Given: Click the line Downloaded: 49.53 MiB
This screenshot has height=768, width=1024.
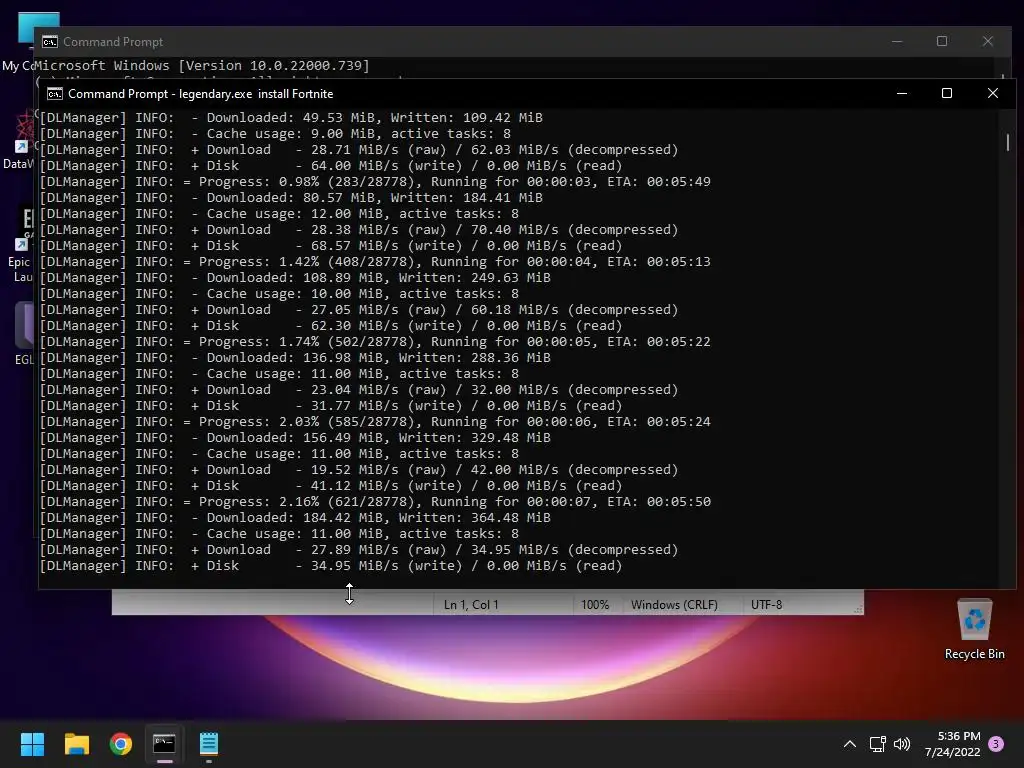Looking at the screenshot, I should [x=291, y=118].
